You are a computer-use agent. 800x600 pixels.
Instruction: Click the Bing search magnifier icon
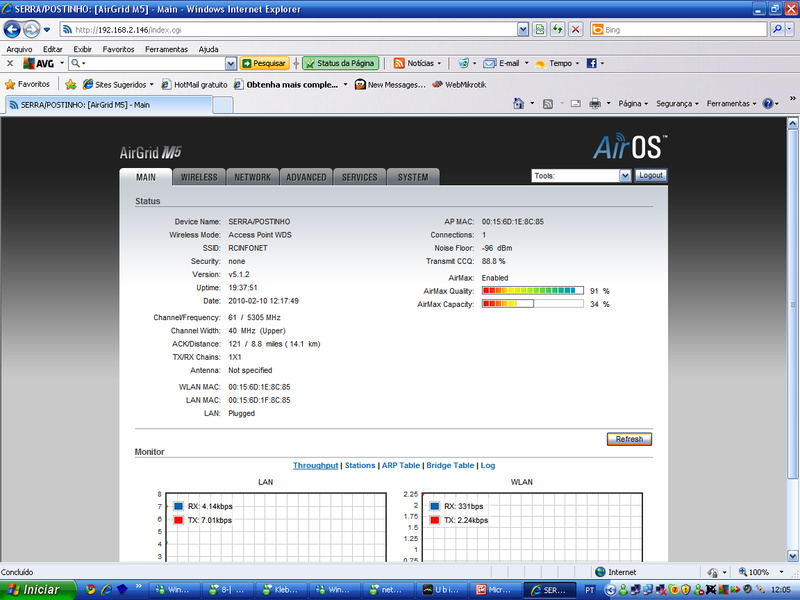[x=777, y=30]
